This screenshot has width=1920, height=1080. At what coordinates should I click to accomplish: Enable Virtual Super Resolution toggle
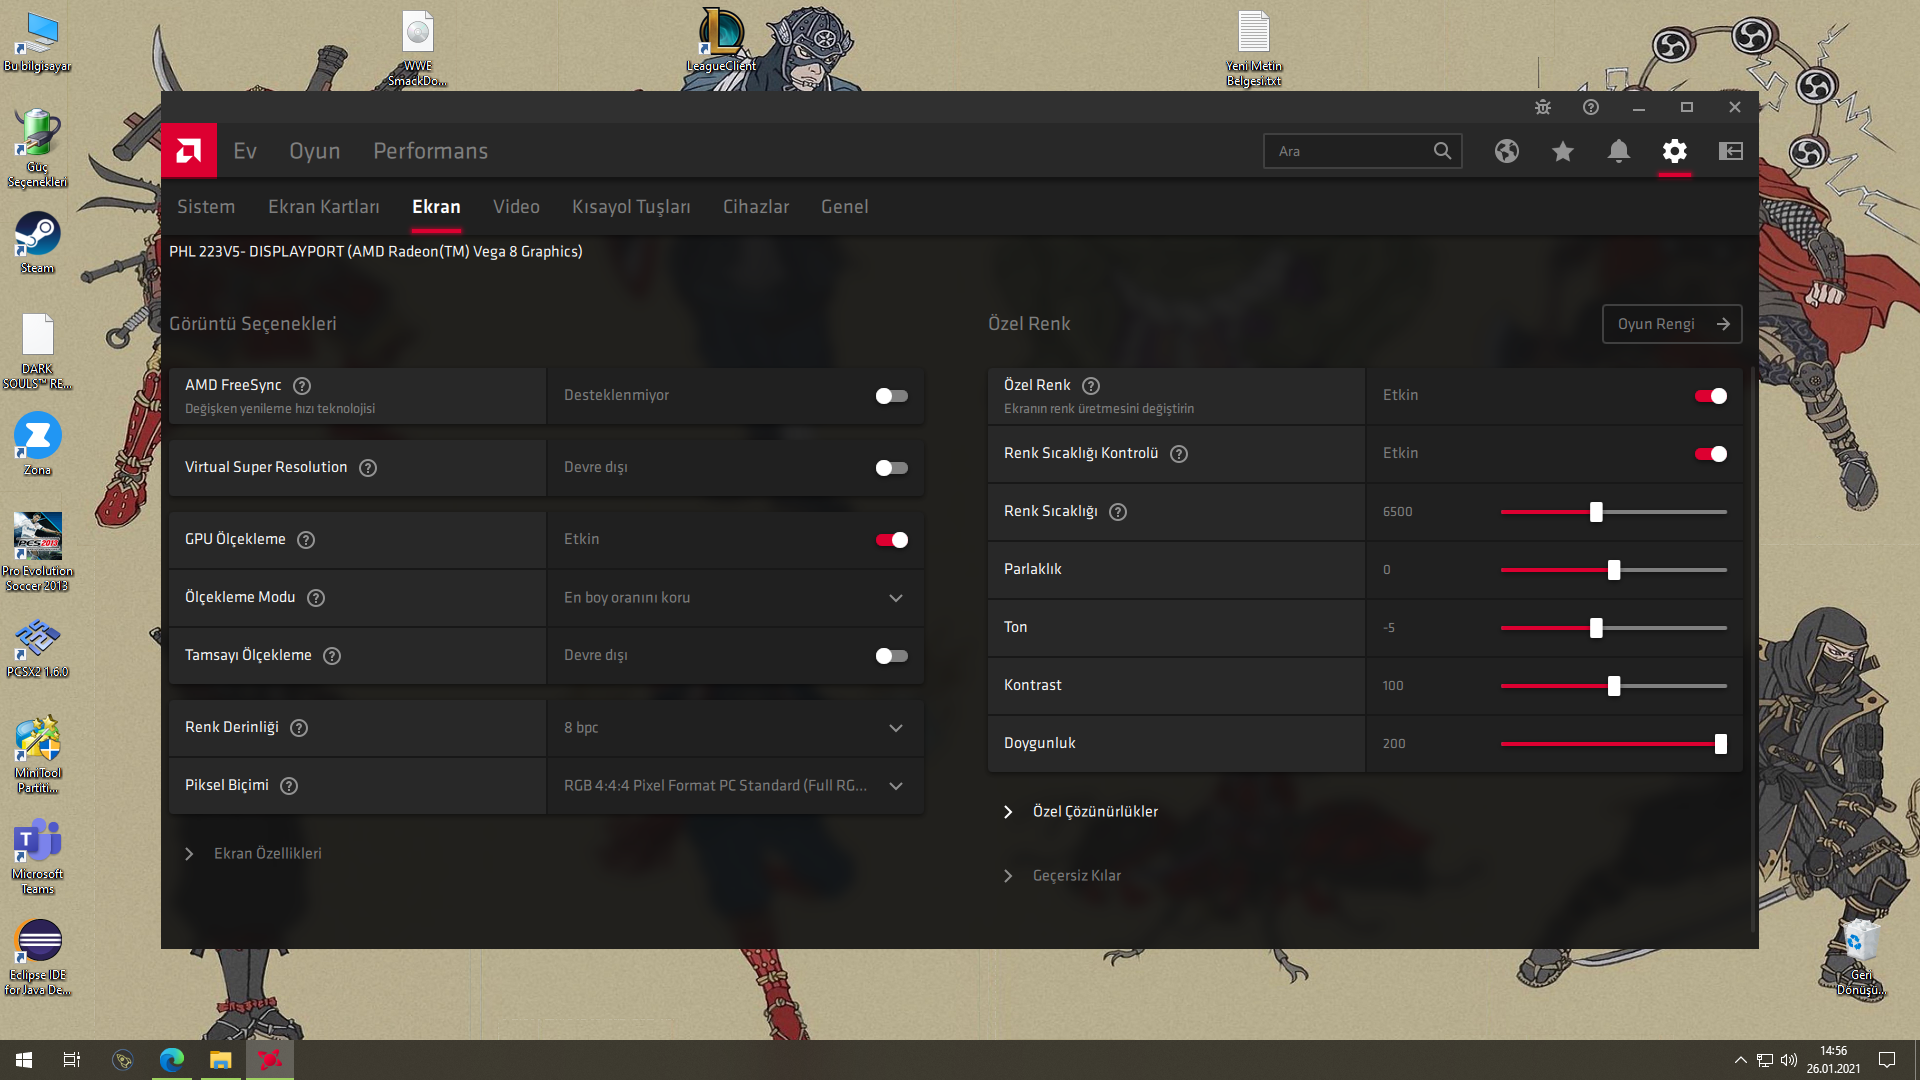tap(891, 468)
